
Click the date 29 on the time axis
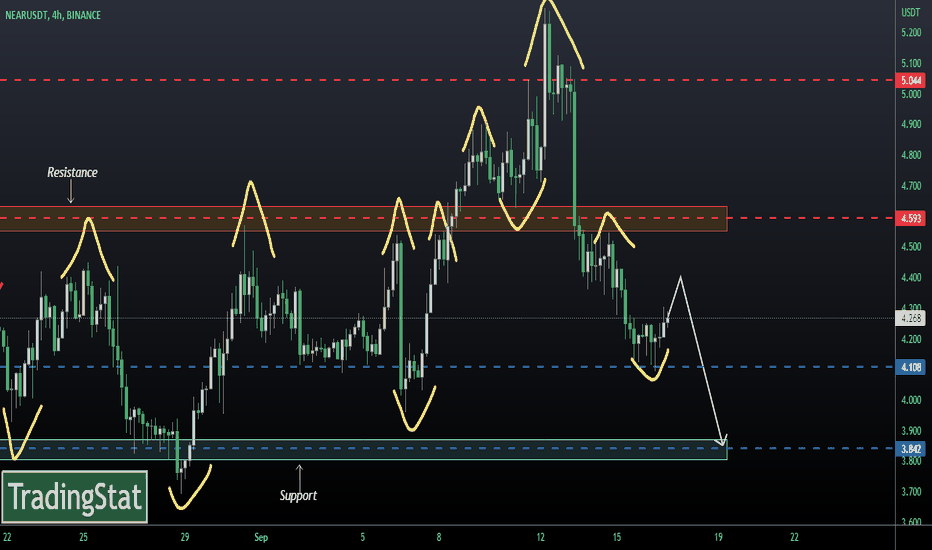(x=185, y=538)
